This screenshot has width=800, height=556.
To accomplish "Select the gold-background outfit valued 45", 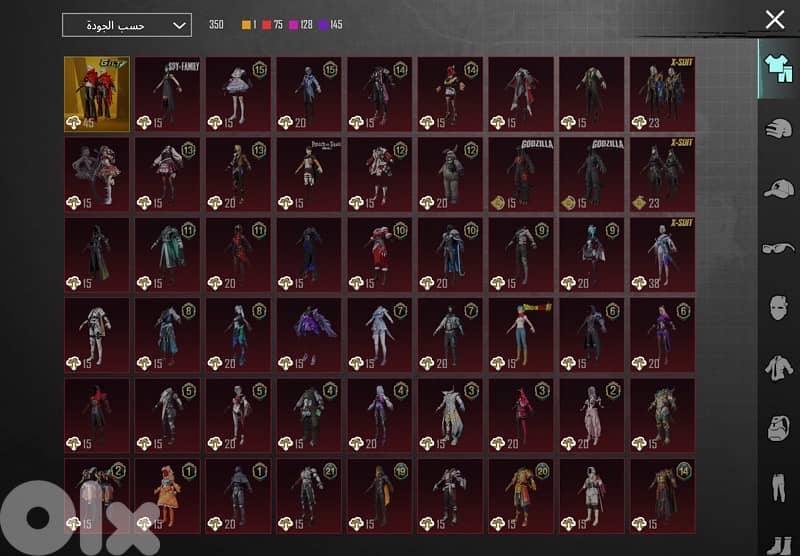I will click(x=97, y=94).
